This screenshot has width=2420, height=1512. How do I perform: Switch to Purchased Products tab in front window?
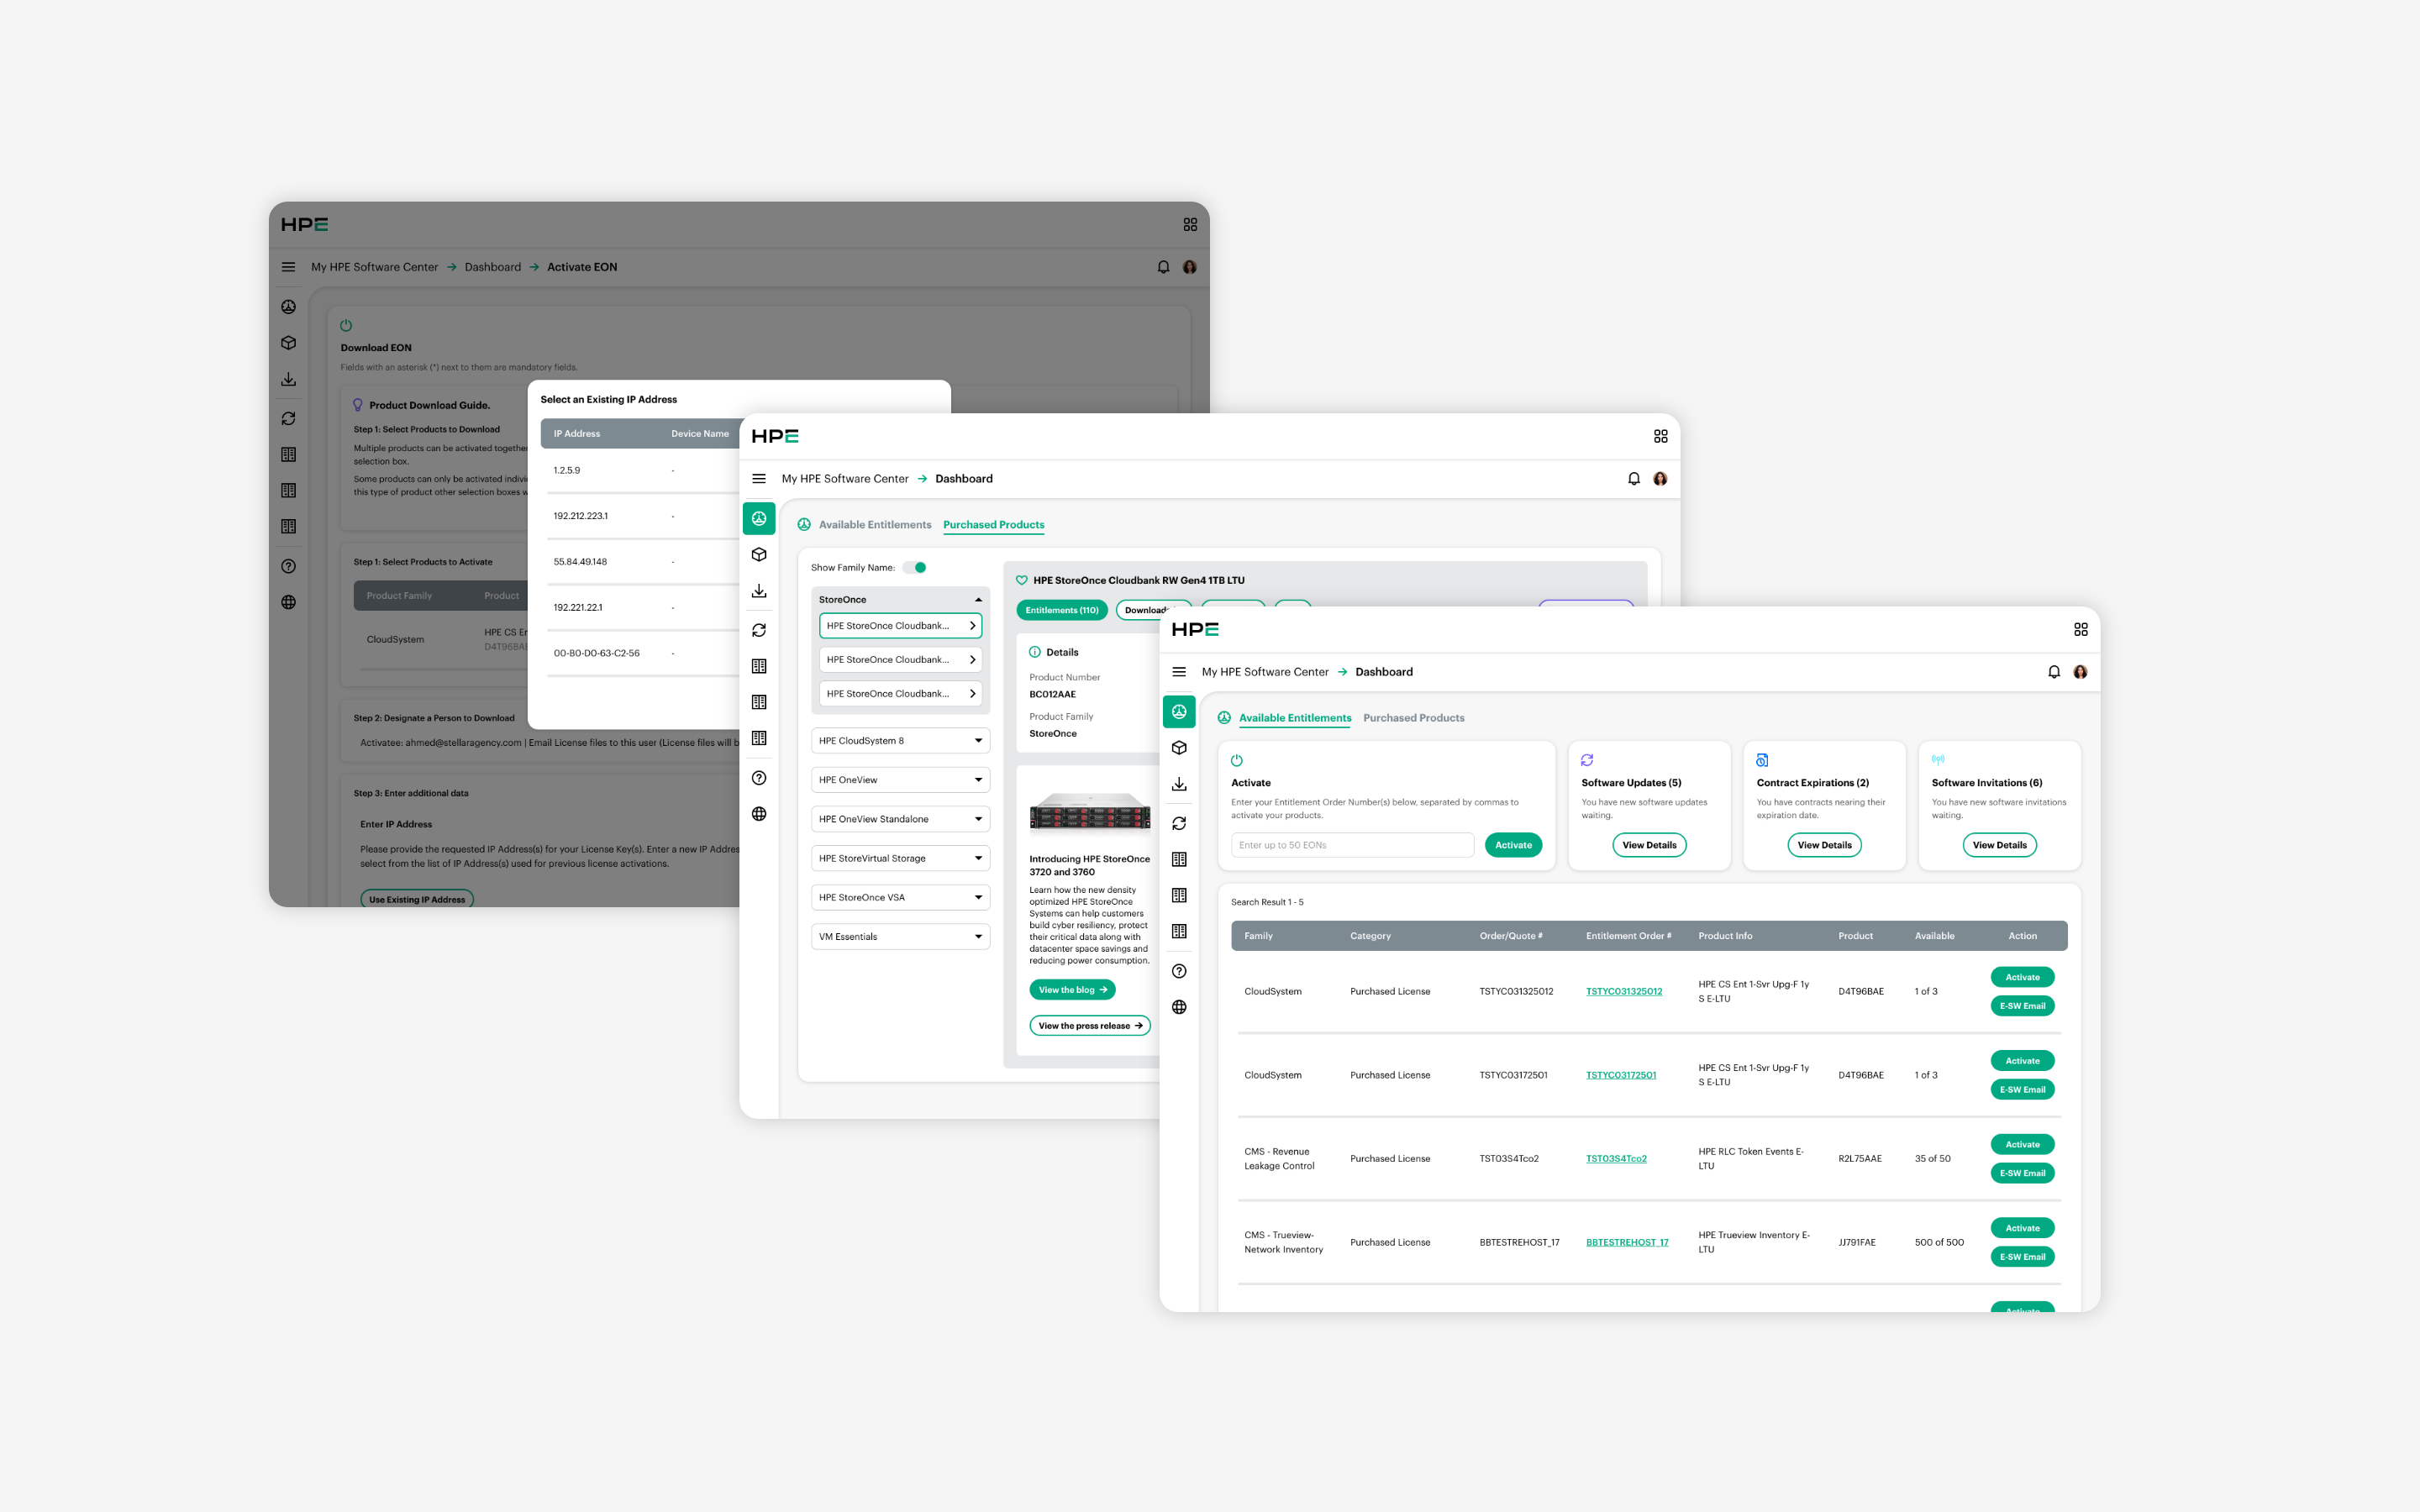pyautogui.click(x=1413, y=718)
